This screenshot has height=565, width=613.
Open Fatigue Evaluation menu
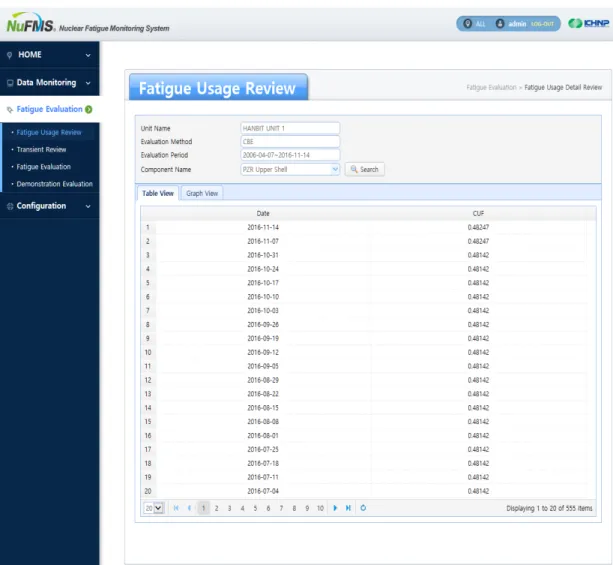(x=50, y=109)
